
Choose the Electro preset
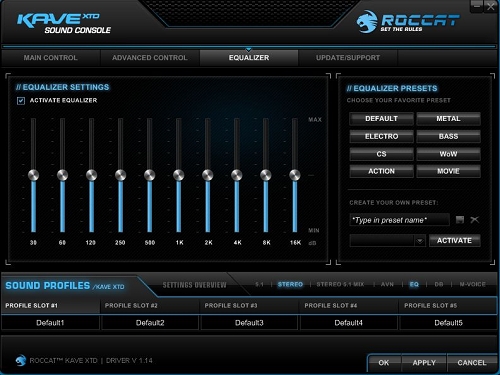(381, 136)
